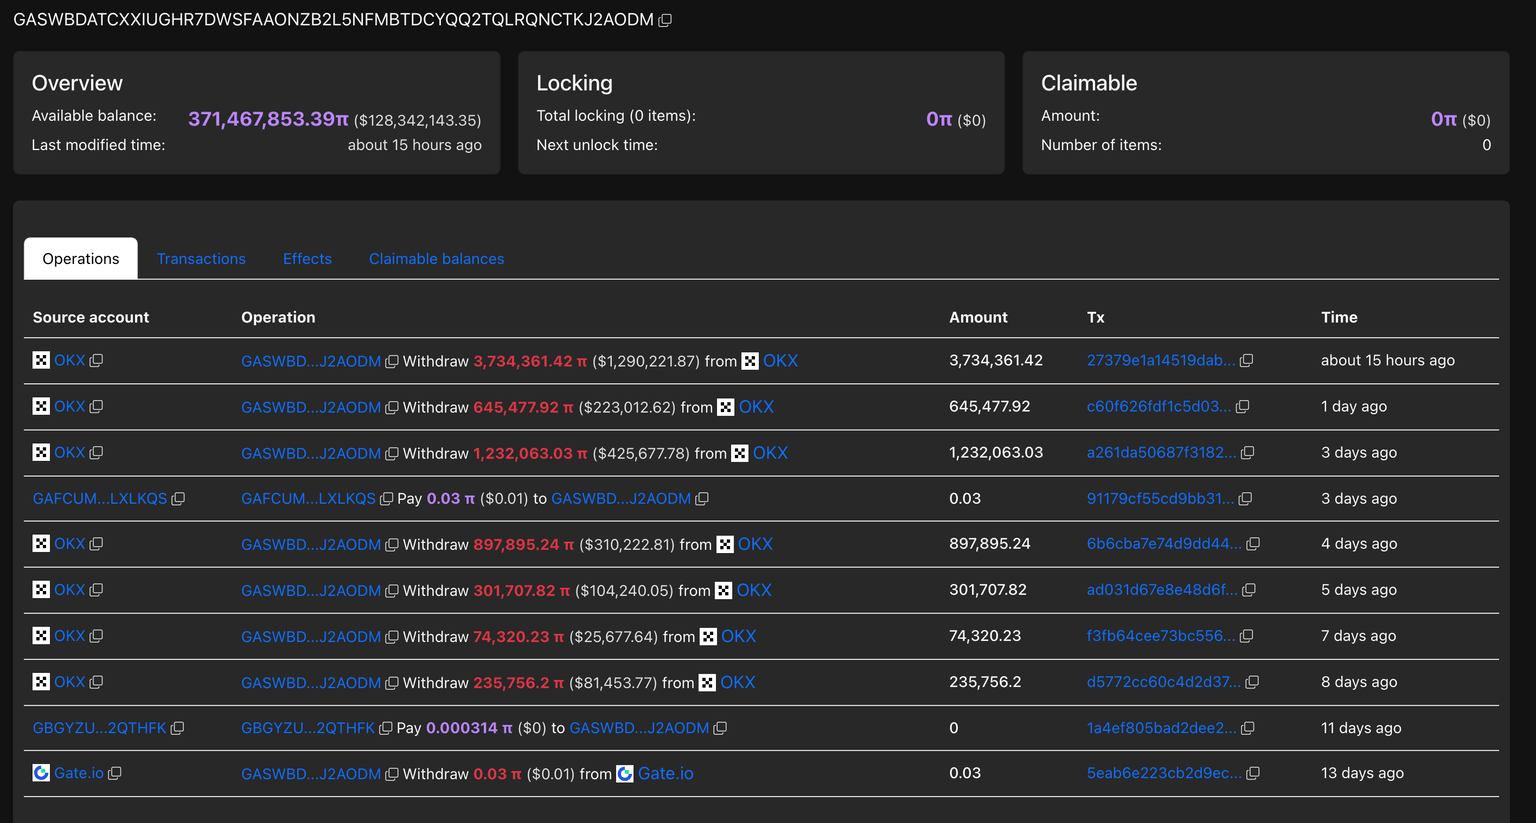1536x823 pixels.
Task: Copy the full account address at top
Action: [x=665, y=20]
